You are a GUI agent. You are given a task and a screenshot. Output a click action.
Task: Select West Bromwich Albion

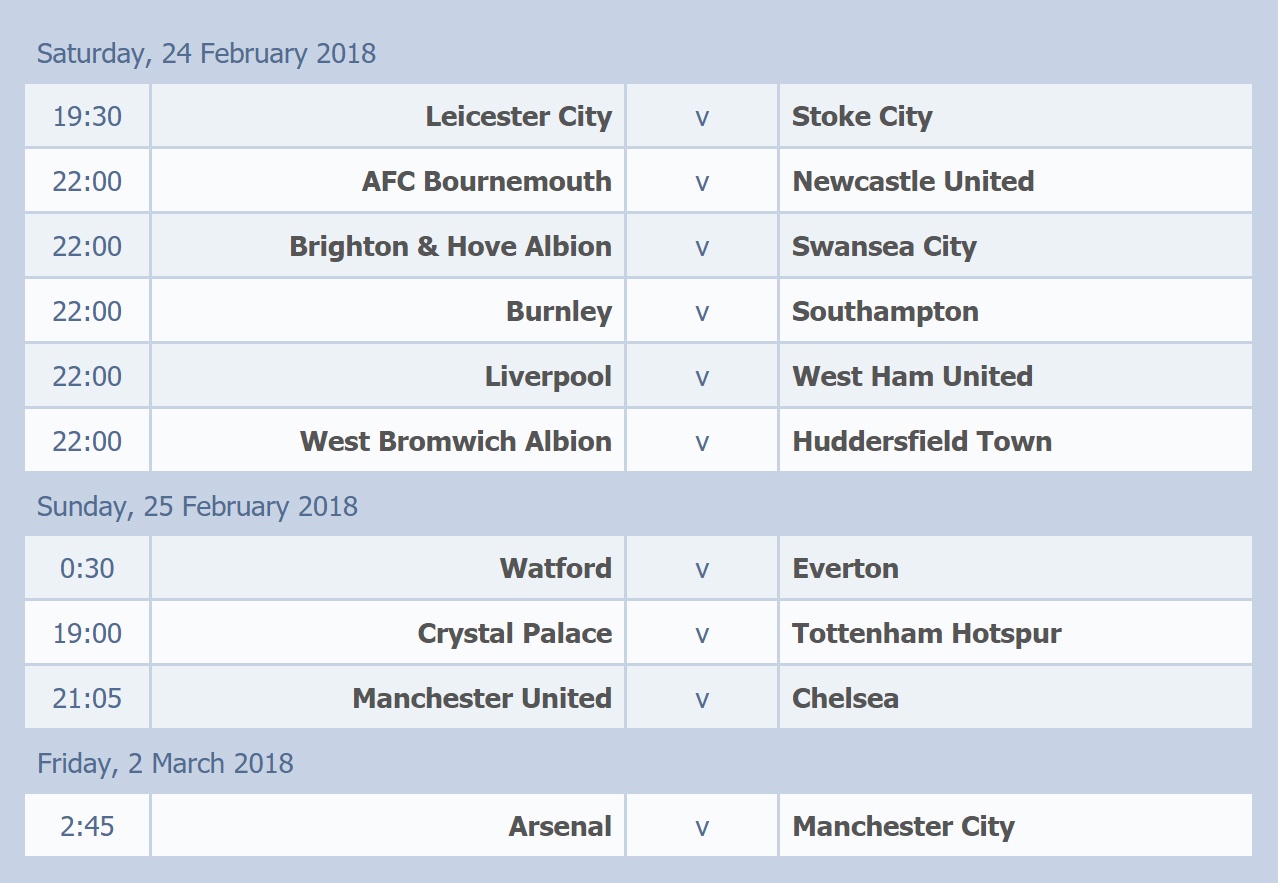click(455, 441)
